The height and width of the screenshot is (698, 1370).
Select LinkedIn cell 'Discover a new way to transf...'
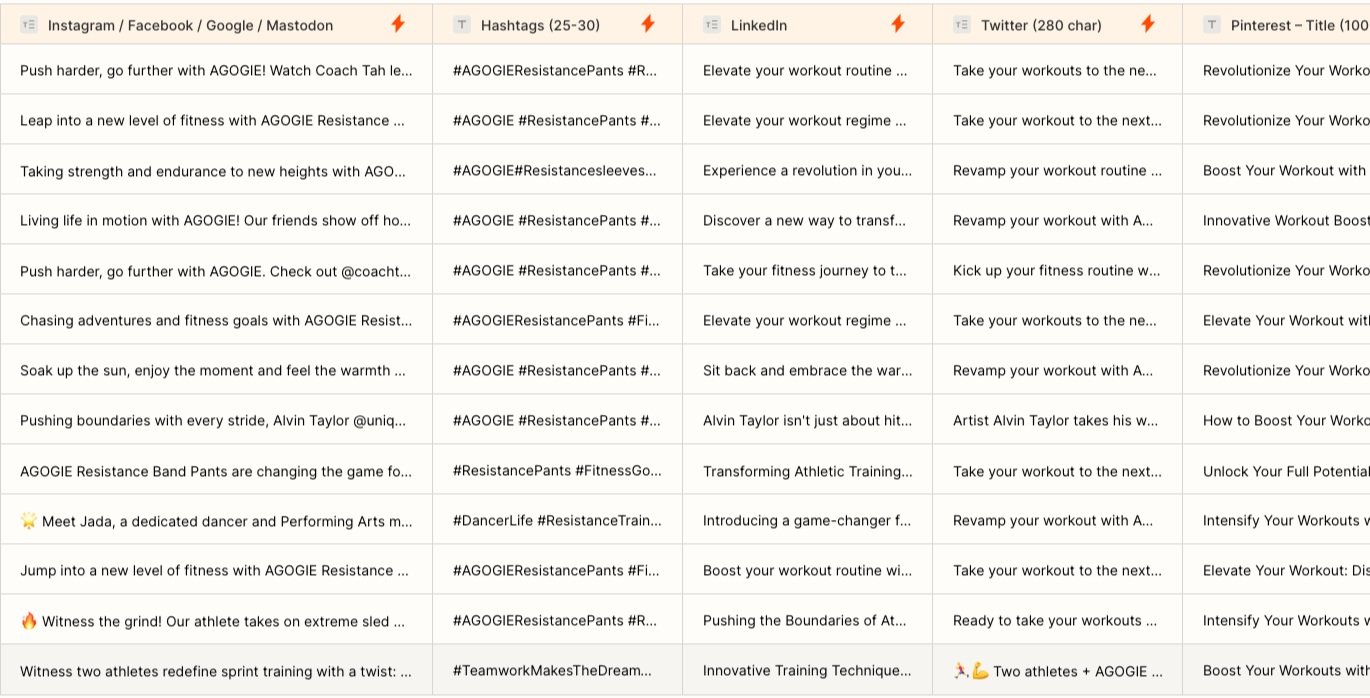807,220
